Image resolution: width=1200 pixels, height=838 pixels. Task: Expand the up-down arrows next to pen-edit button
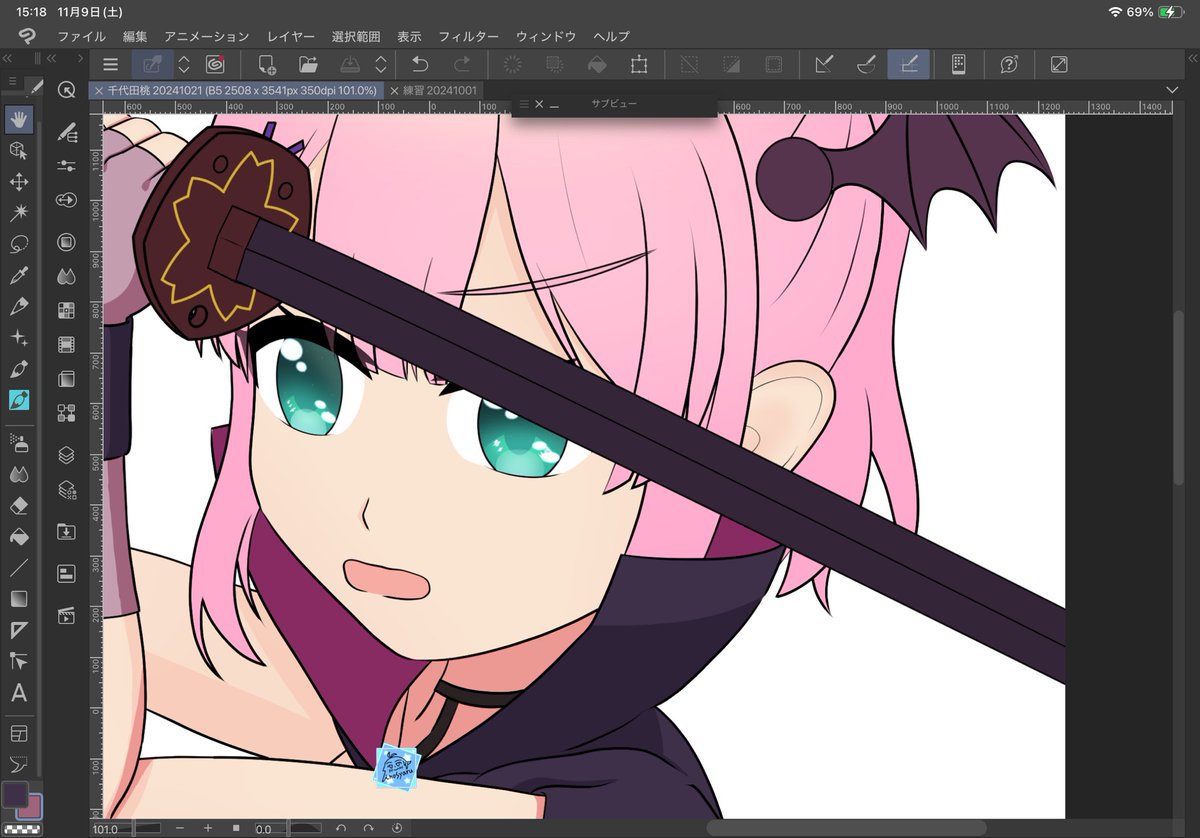184,65
